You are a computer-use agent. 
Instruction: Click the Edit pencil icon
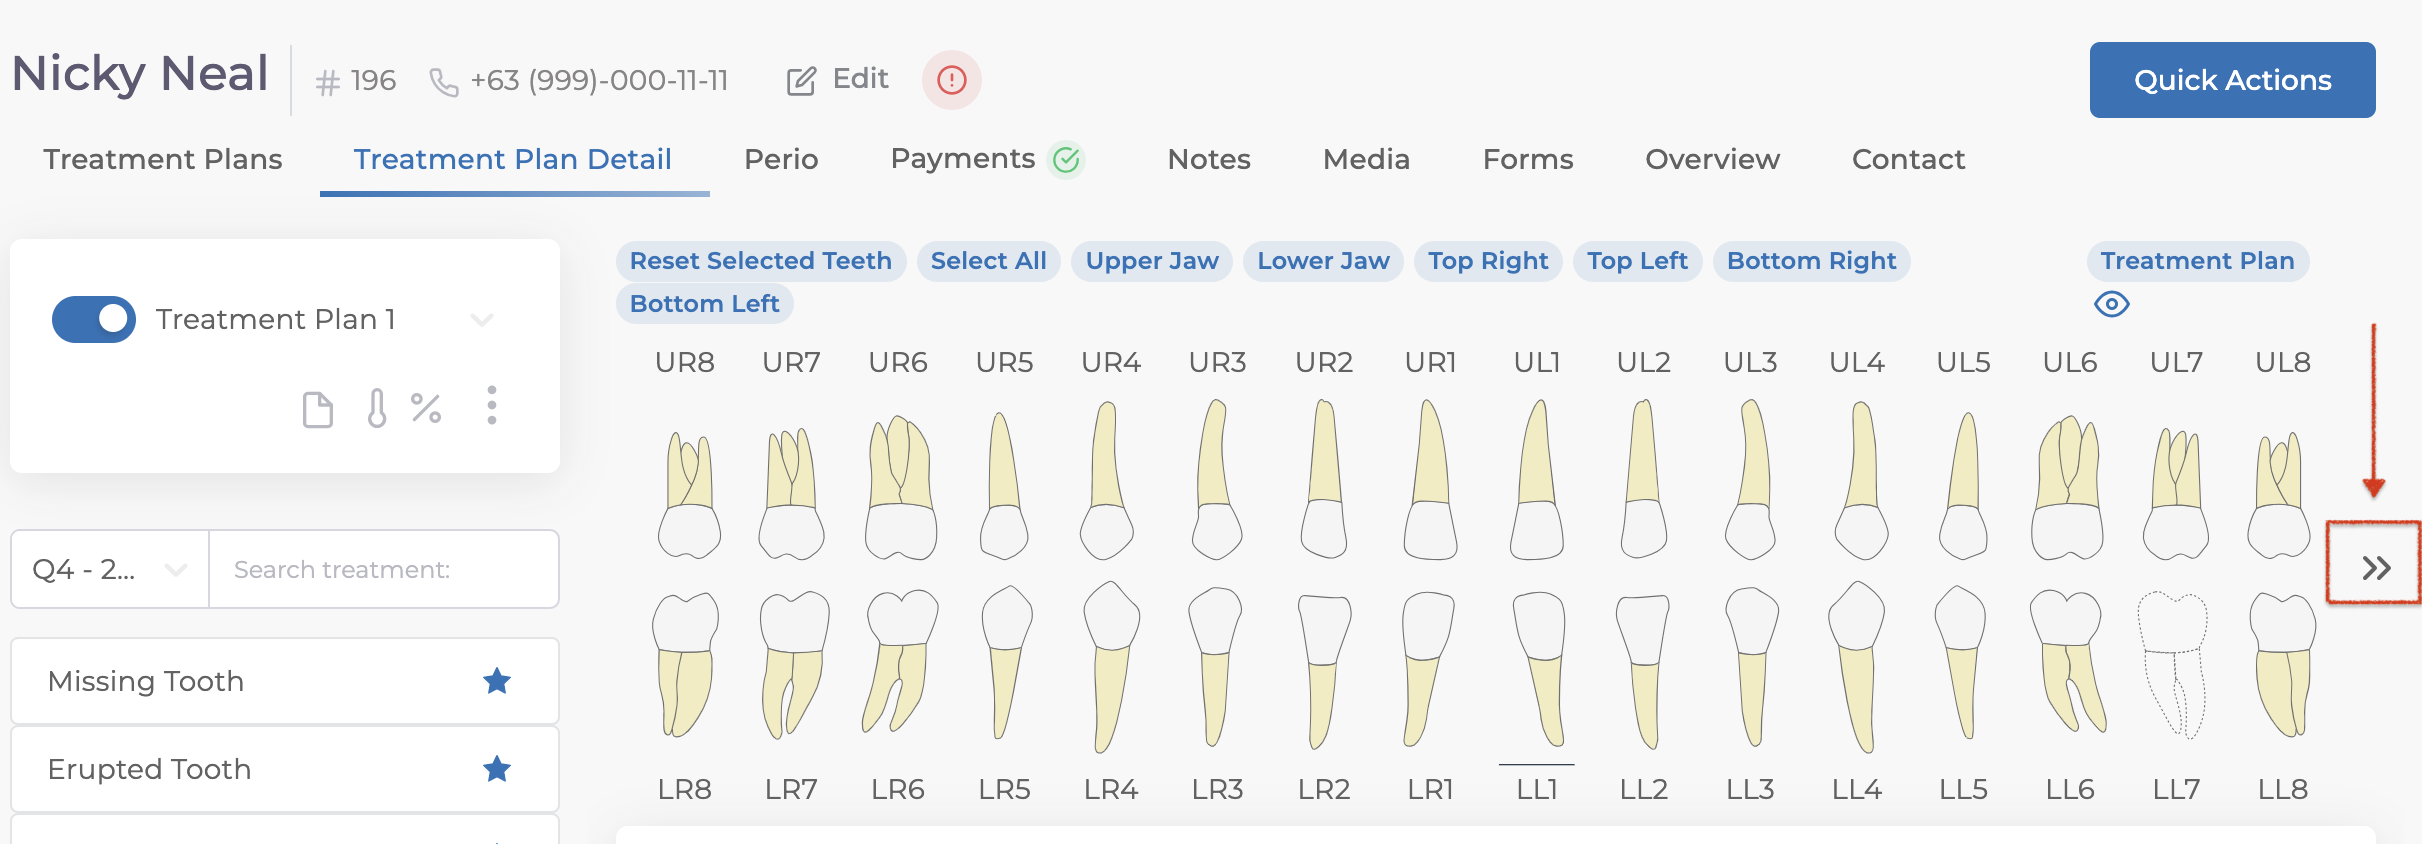(801, 80)
